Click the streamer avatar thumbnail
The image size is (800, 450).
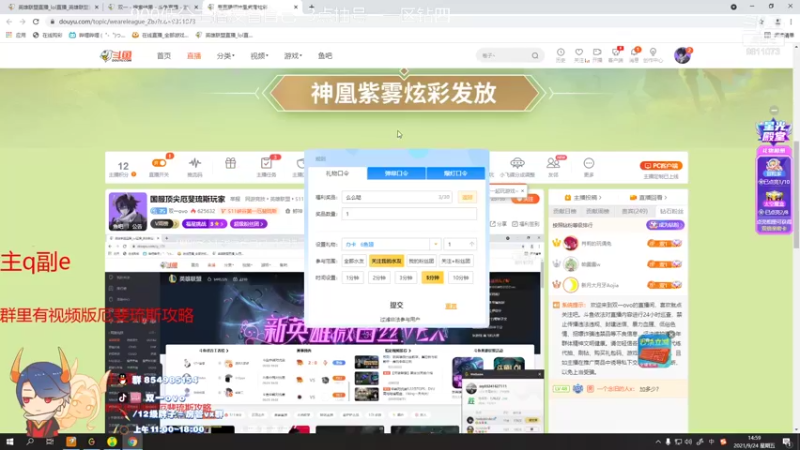coord(128,211)
